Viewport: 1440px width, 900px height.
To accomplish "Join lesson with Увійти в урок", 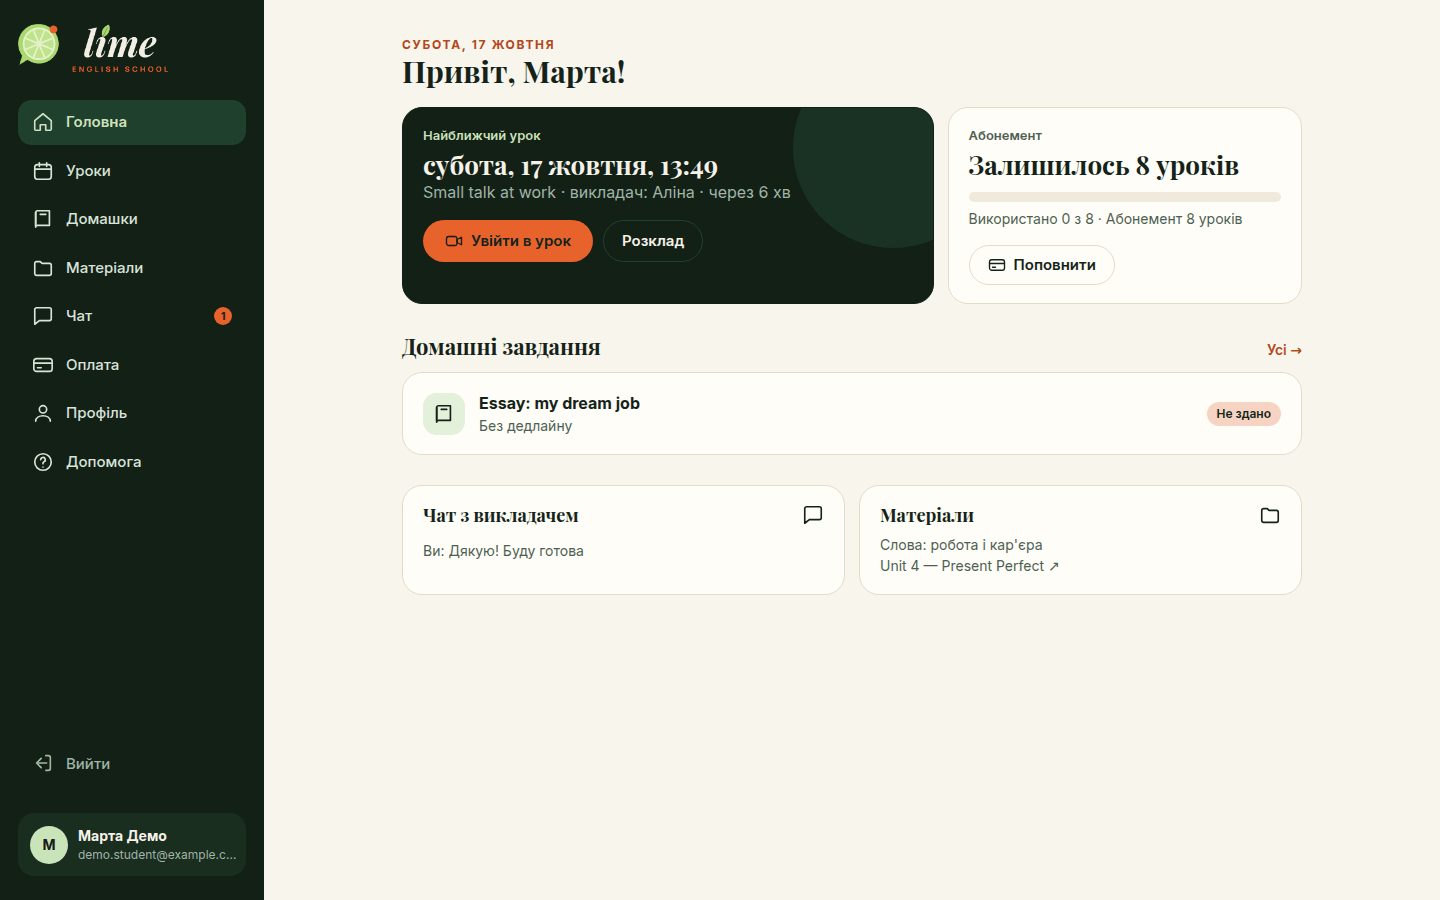I will (x=508, y=241).
